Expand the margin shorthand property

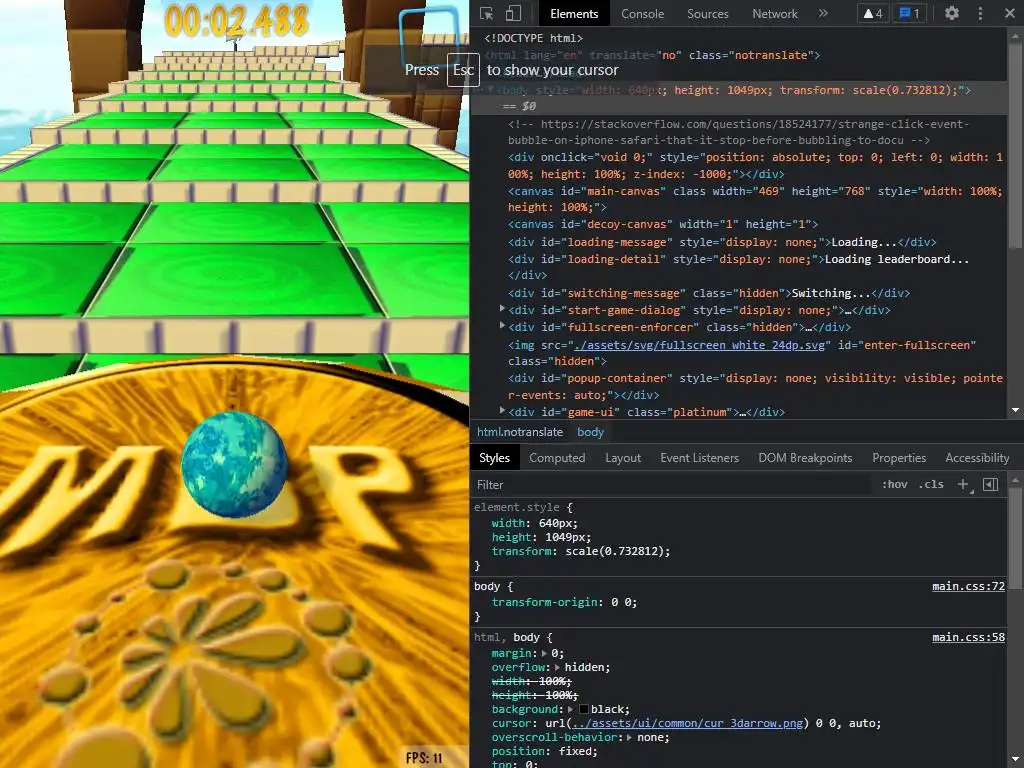(x=545, y=653)
